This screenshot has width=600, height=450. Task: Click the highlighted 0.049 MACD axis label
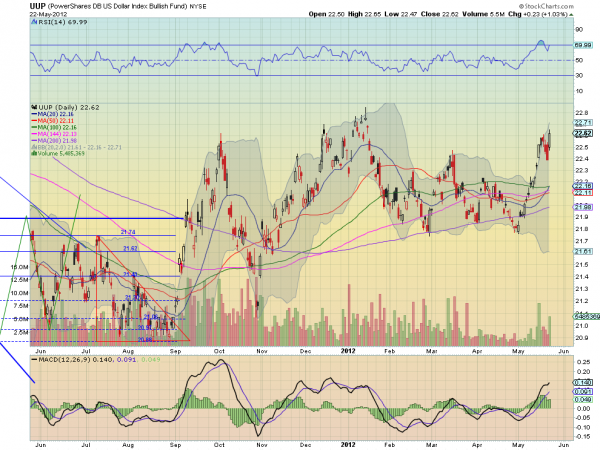pyautogui.click(x=583, y=399)
